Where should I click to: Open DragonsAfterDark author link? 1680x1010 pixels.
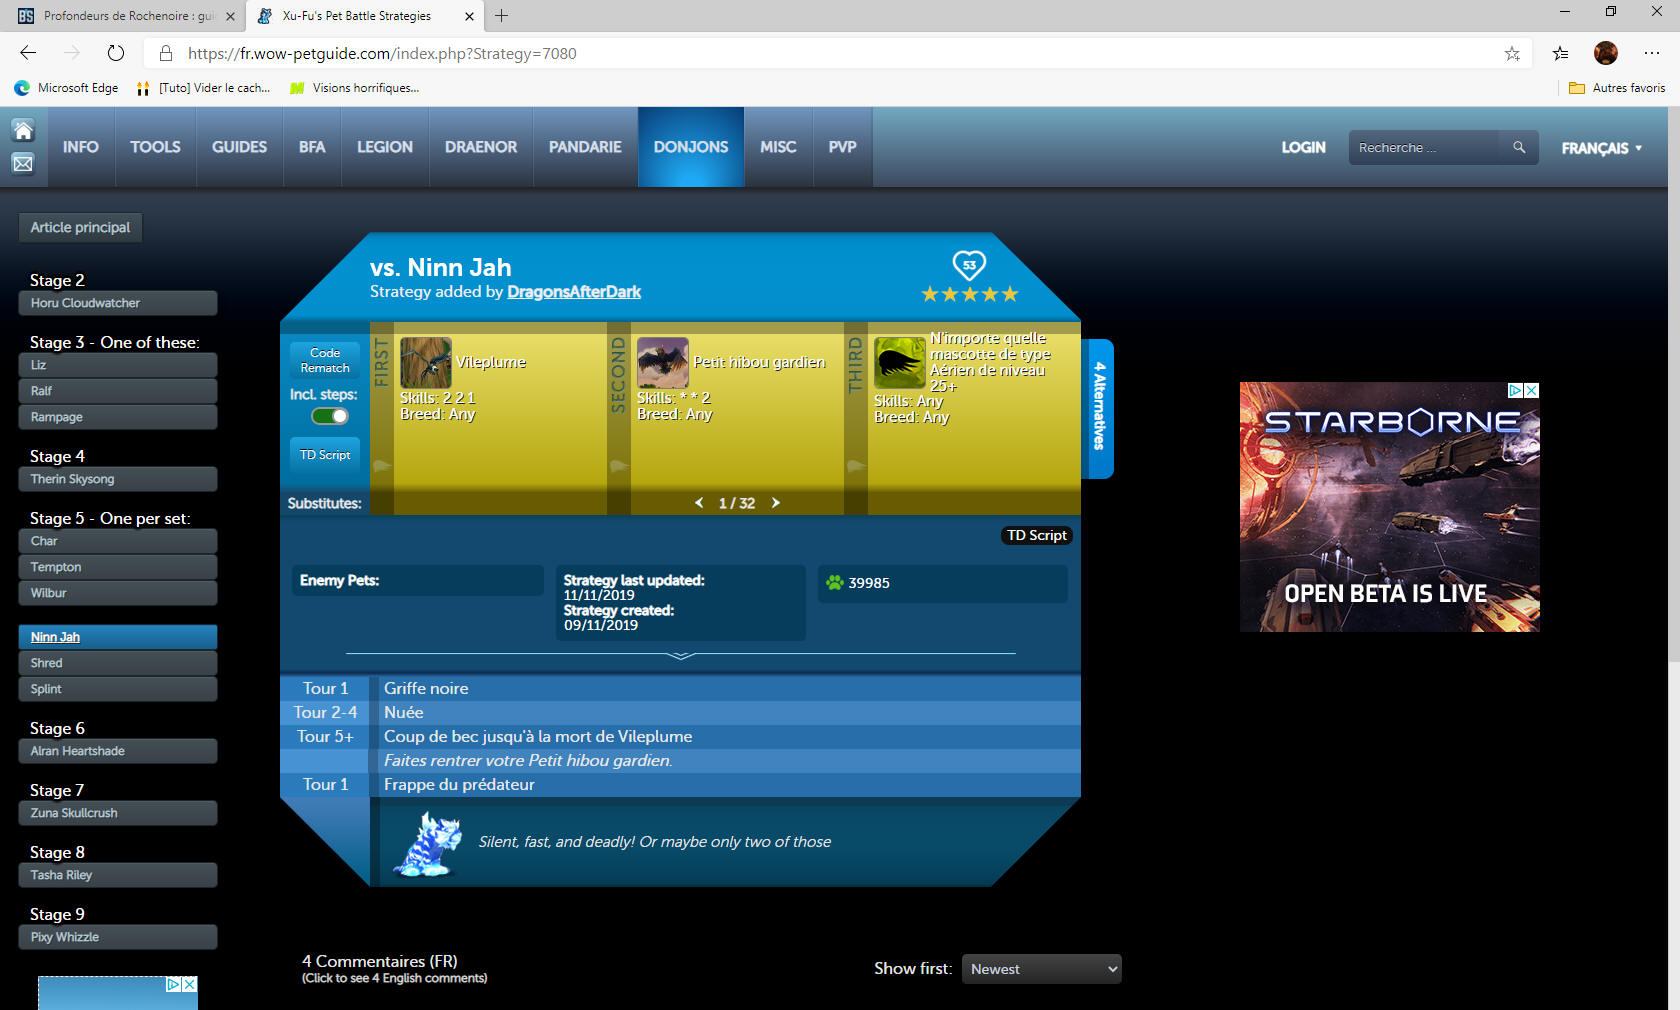(x=574, y=292)
